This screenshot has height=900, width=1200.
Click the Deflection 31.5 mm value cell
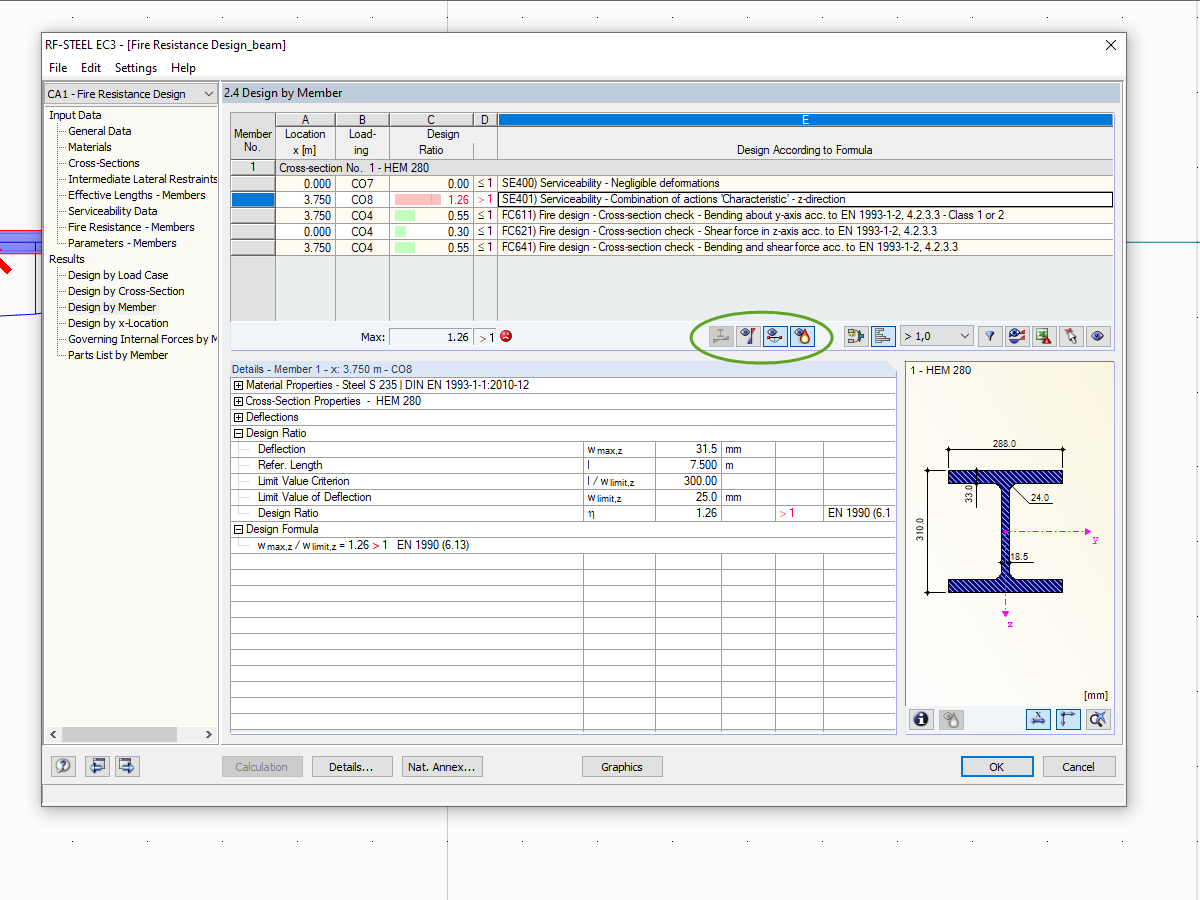click(688, 449)
